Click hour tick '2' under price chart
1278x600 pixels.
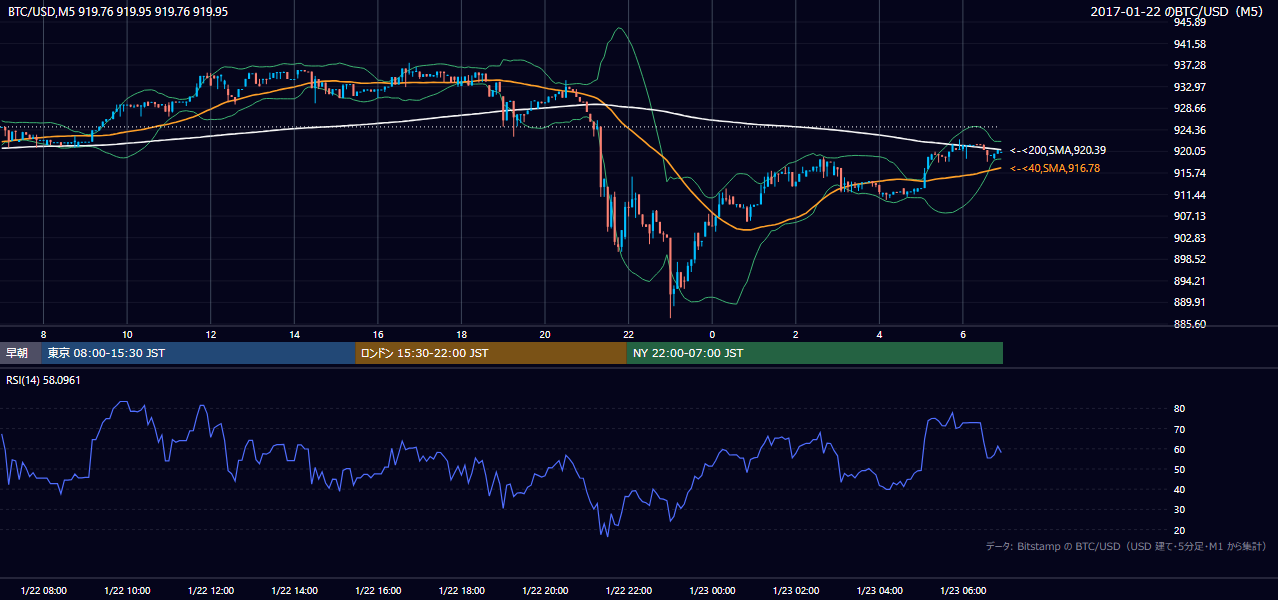(x=795, y=334)
